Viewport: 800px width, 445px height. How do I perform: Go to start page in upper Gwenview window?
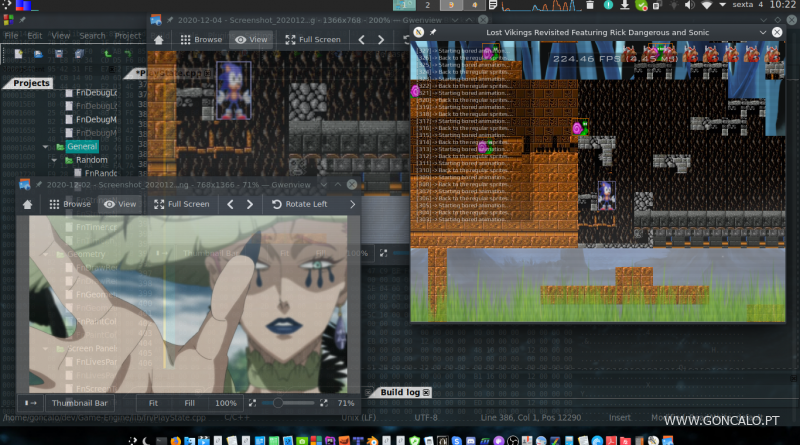click(159, 39)
